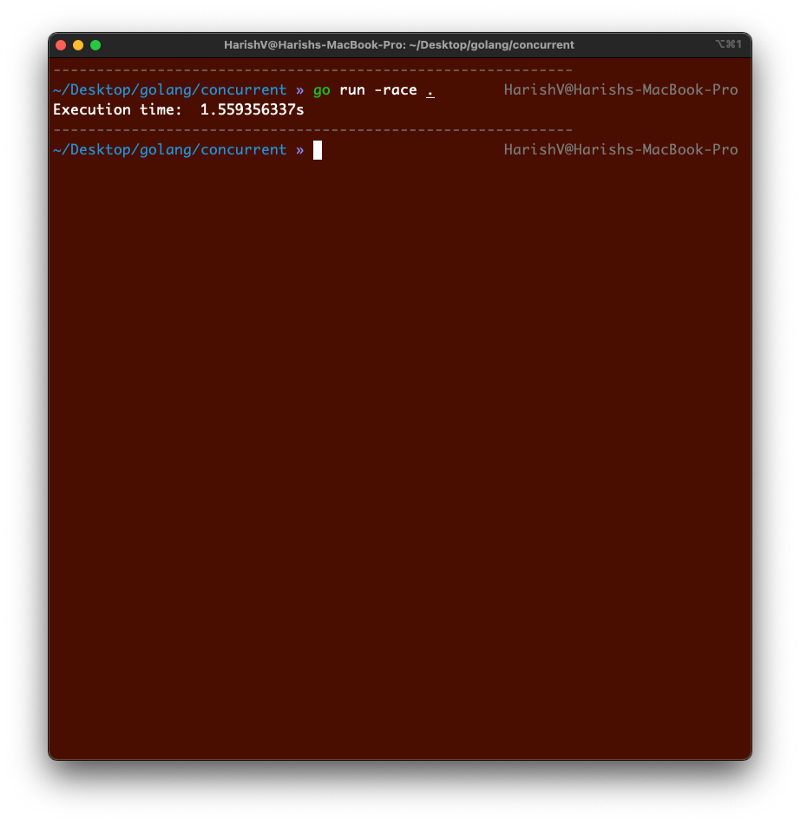800x824 pixels.
Task: Click the '-race' flag in the command
Action: 396,90
